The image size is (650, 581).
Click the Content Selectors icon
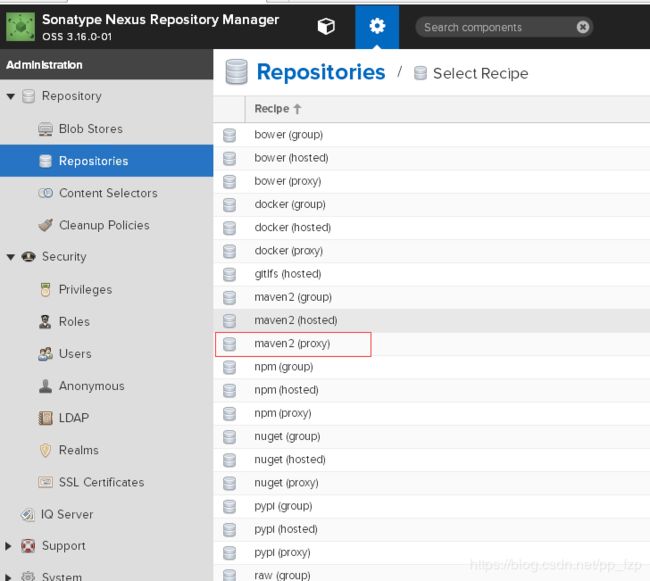[x=45, y=193]
